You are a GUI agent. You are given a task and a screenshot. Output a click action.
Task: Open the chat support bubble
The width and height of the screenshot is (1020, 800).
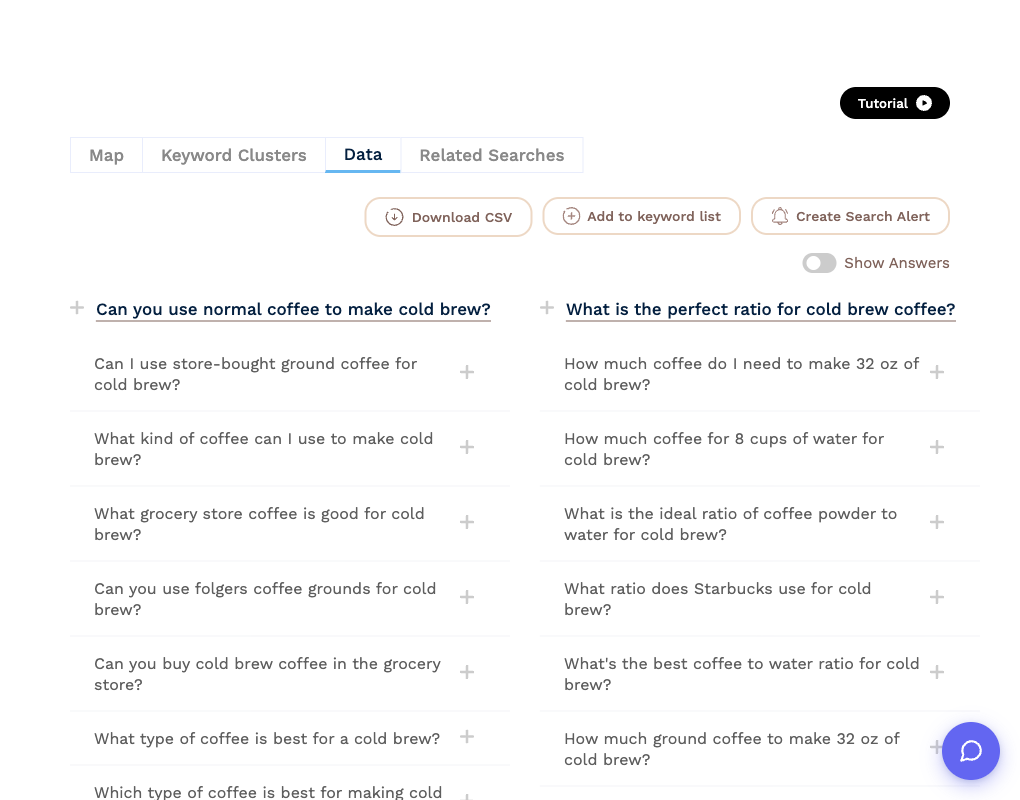click(x=971, y=751)
